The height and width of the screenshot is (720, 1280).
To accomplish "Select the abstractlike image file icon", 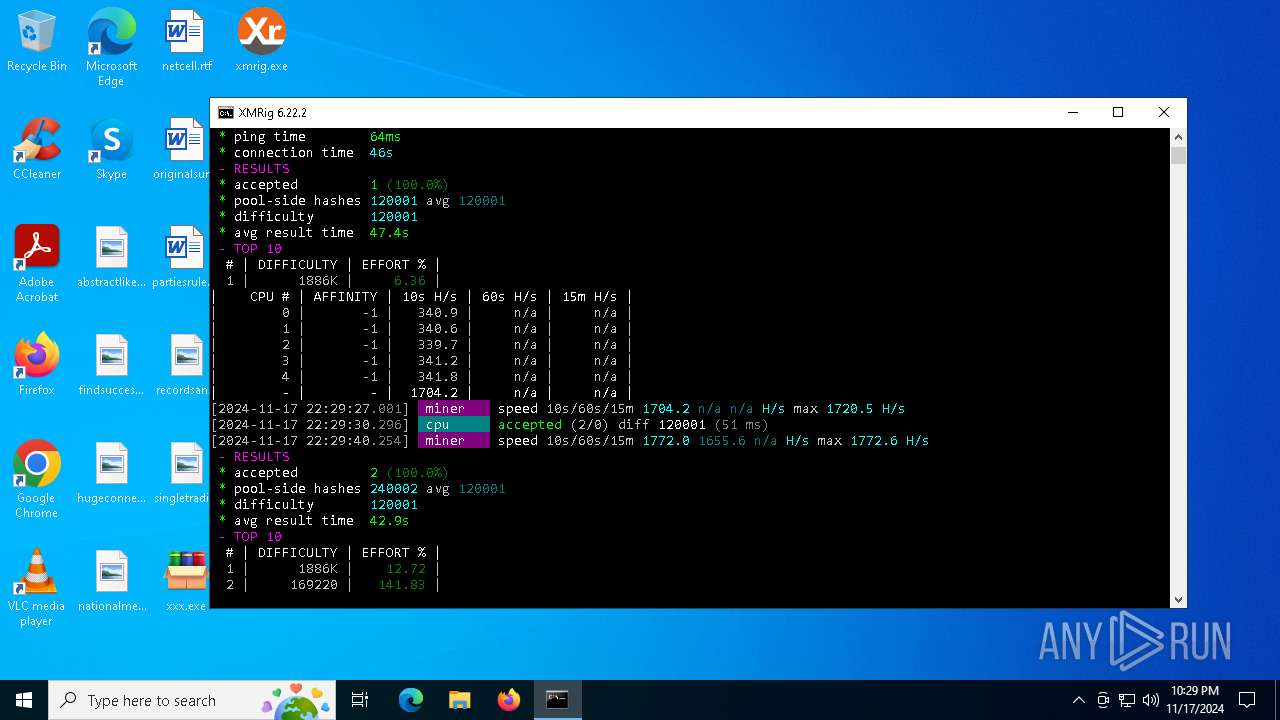I will [x=111, y=258].
